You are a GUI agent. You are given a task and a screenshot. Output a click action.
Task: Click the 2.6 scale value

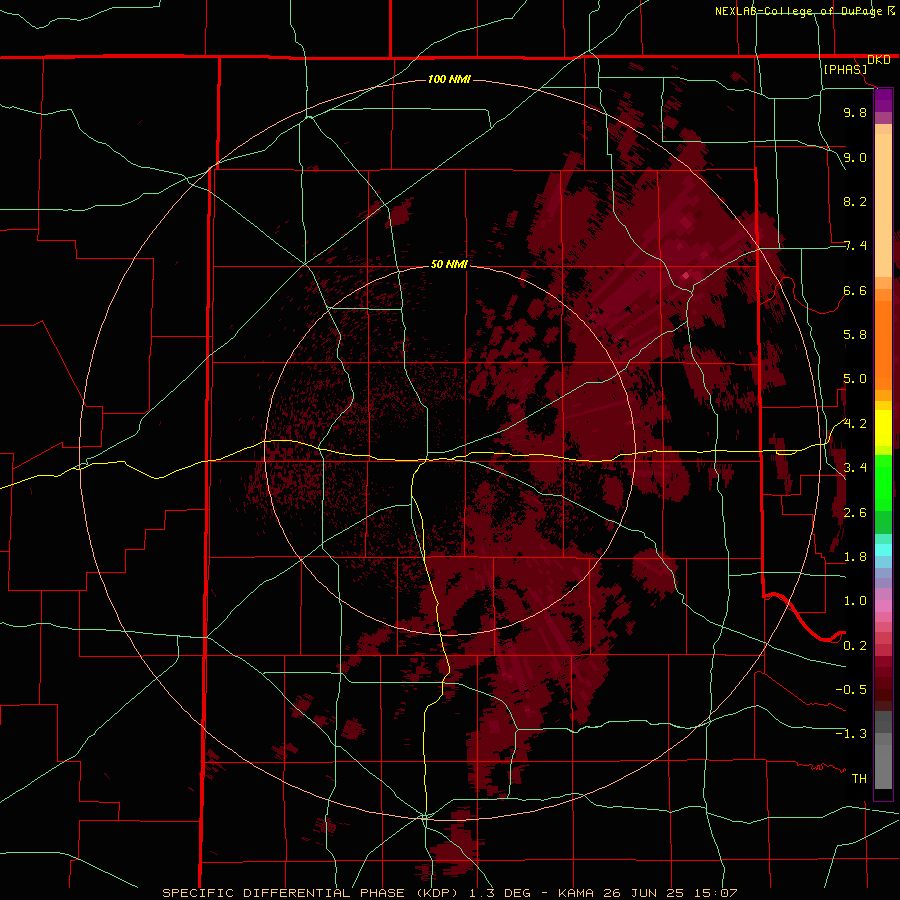(x=855, y=513)
